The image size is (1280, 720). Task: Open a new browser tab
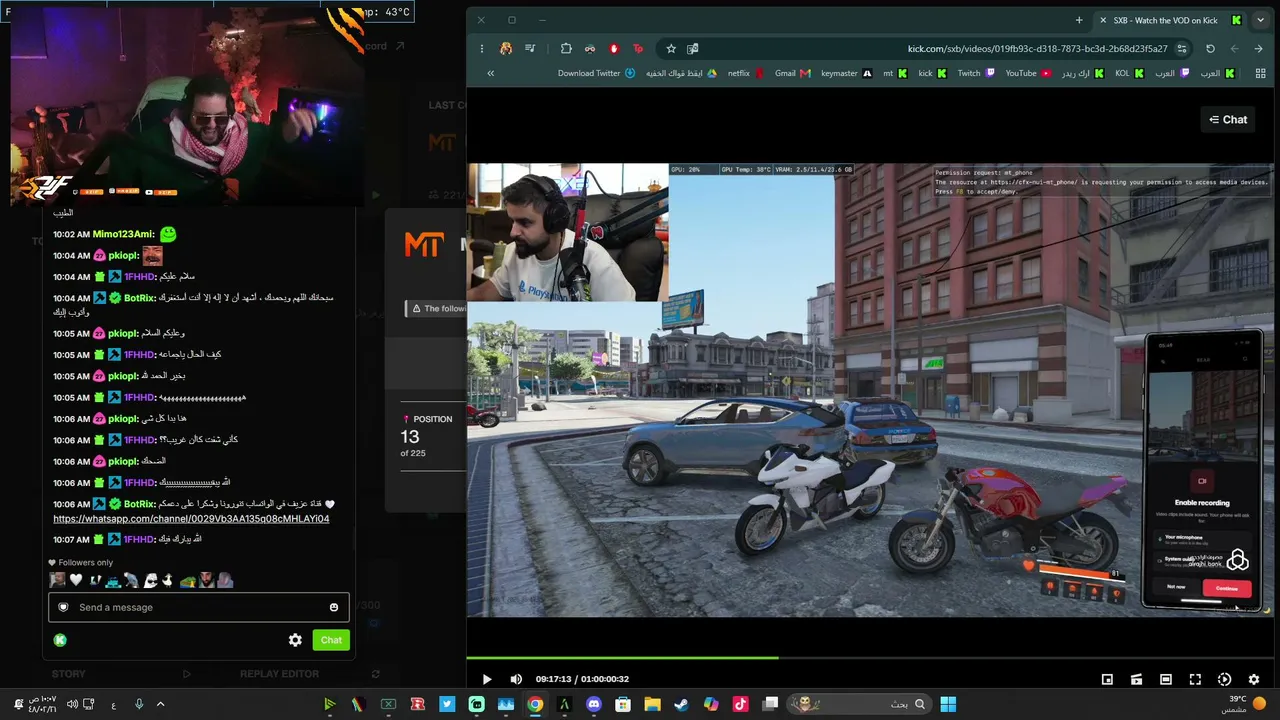tap(1079, 20)
